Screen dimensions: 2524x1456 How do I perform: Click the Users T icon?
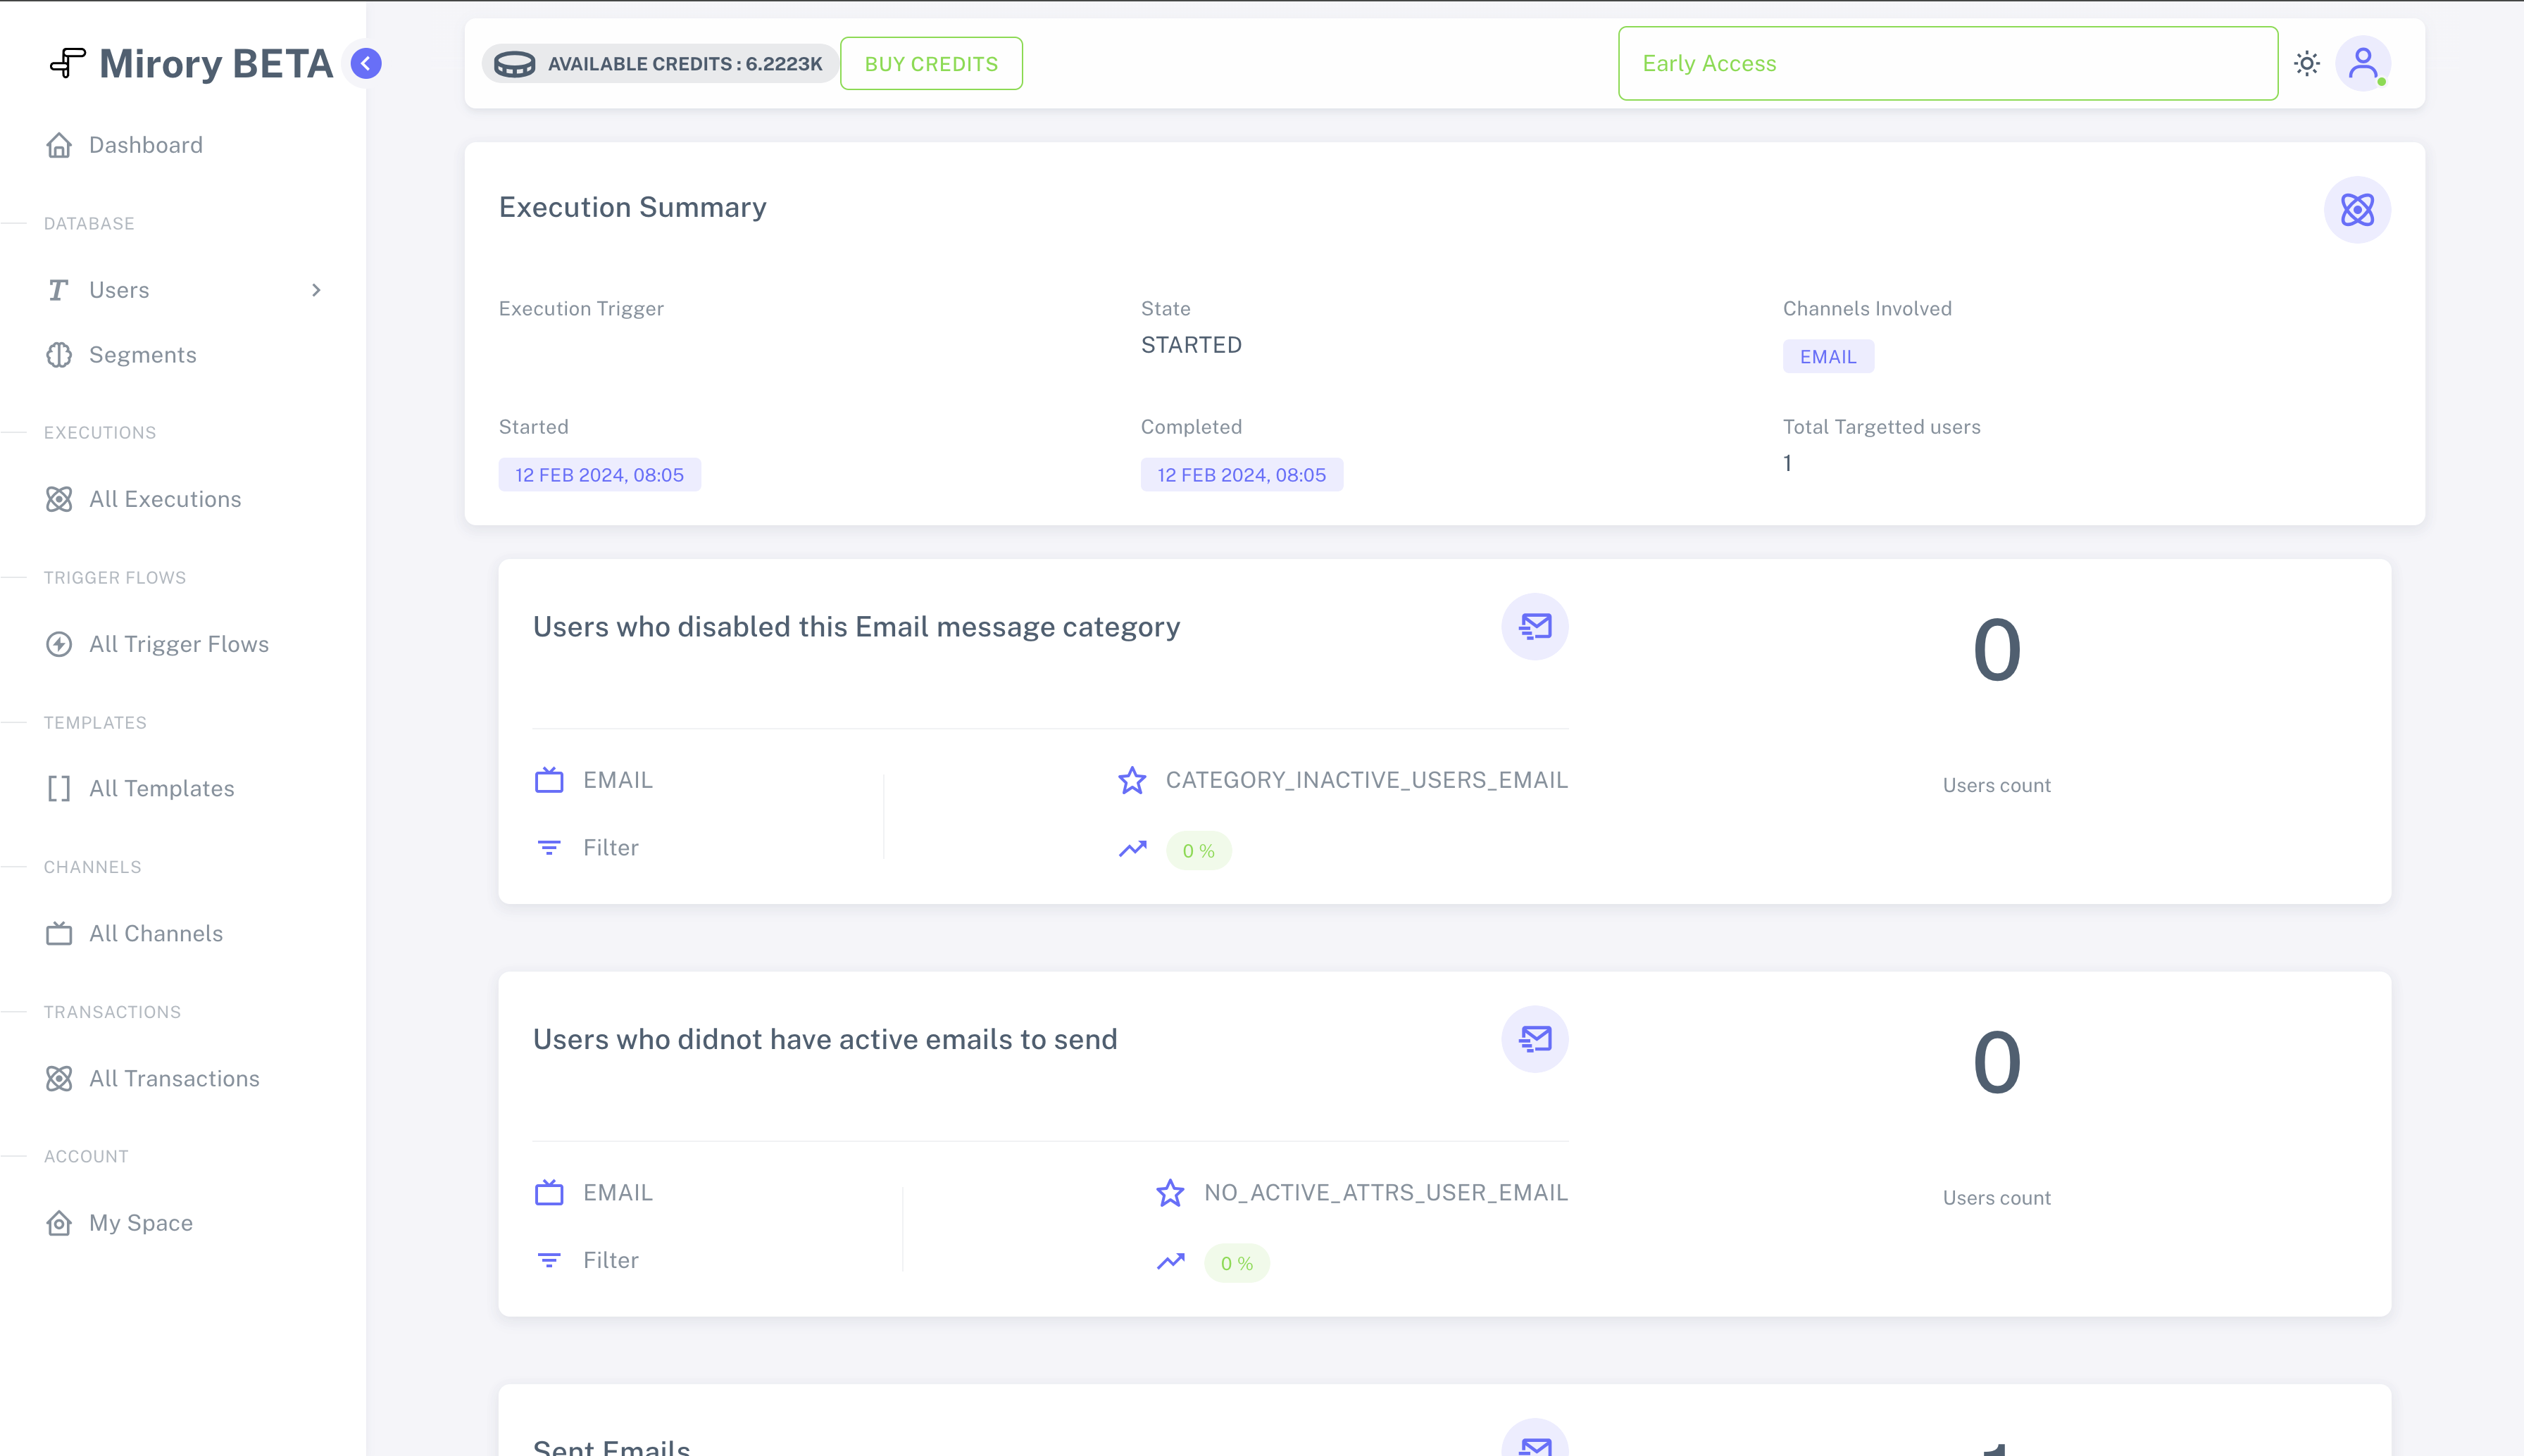[x=58, y=290]
